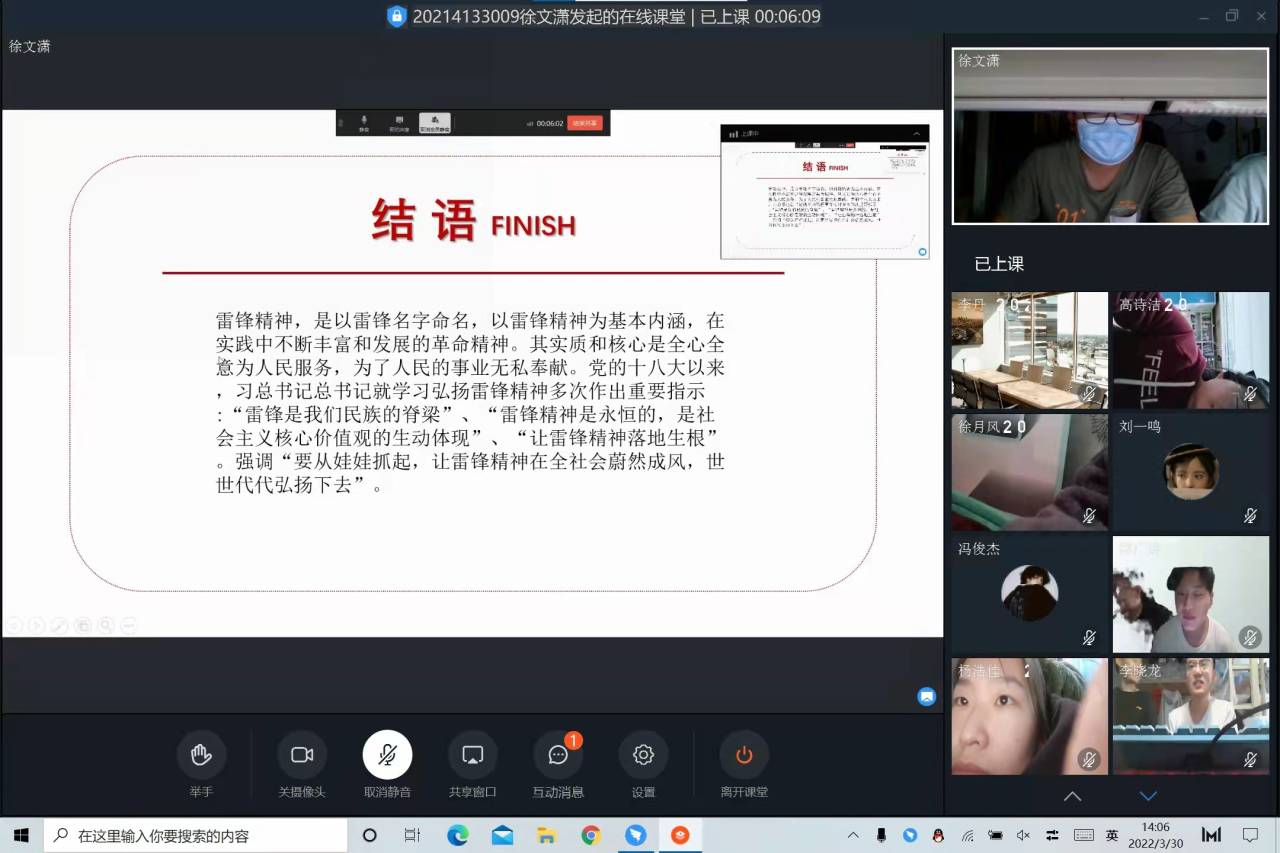Select 刘一鸣 participant tile

click(1190, 472)
